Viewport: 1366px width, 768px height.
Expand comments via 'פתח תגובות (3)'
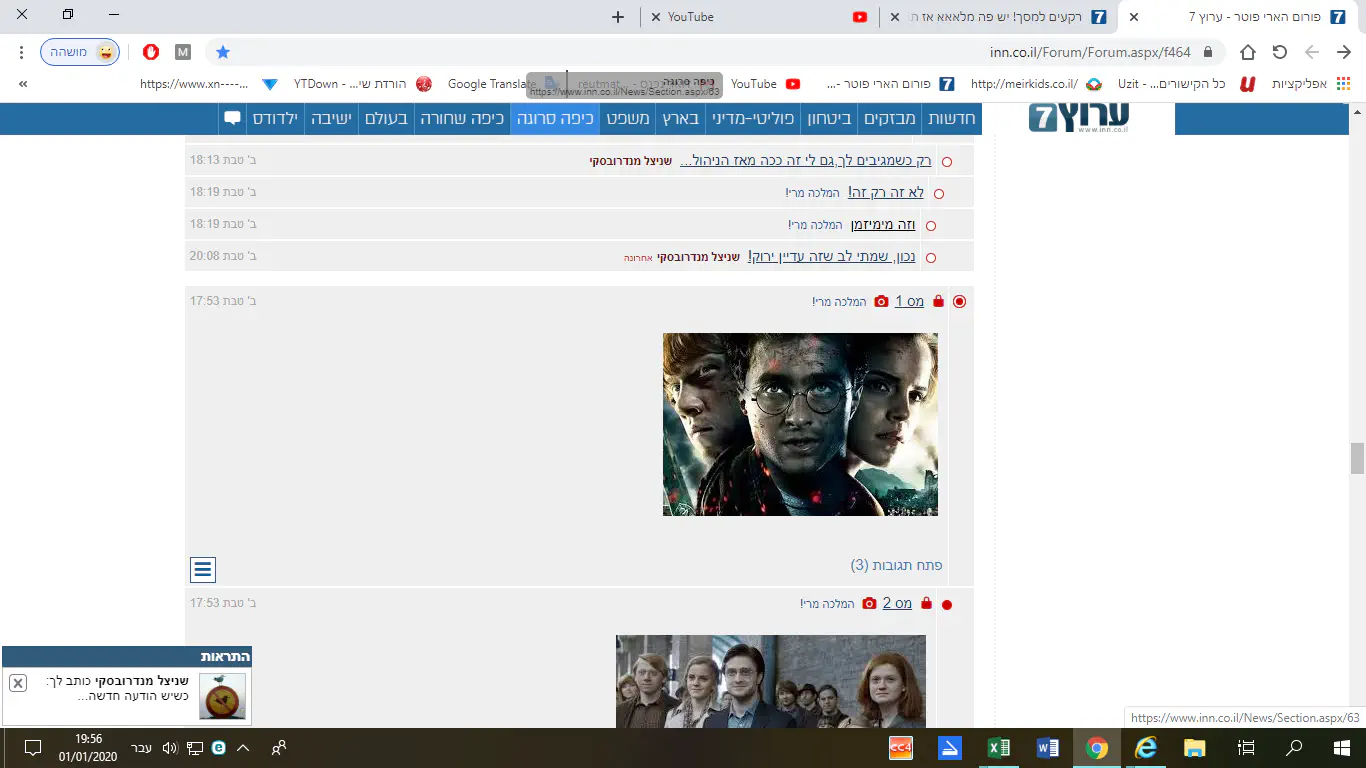pos(896,565)
